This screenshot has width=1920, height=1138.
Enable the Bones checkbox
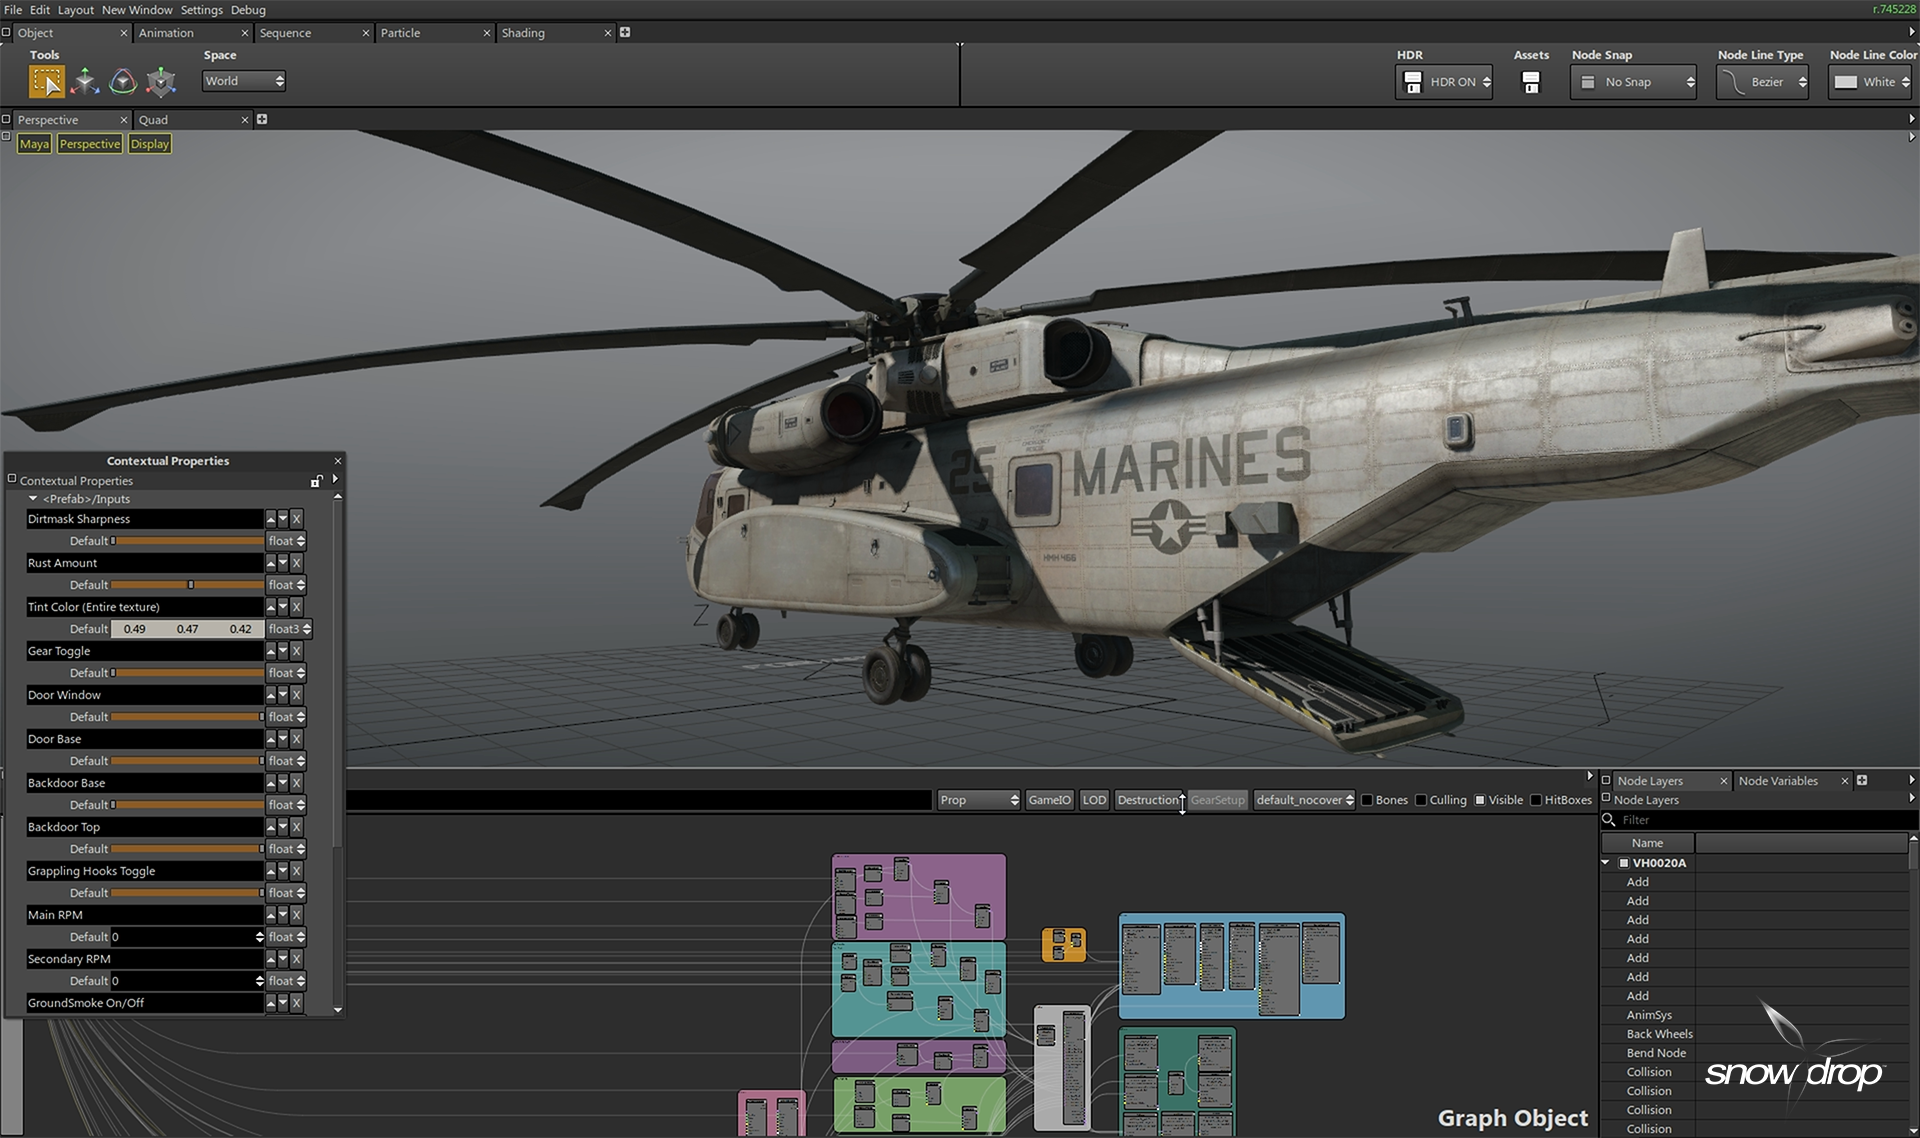(x=1367, y=800)
